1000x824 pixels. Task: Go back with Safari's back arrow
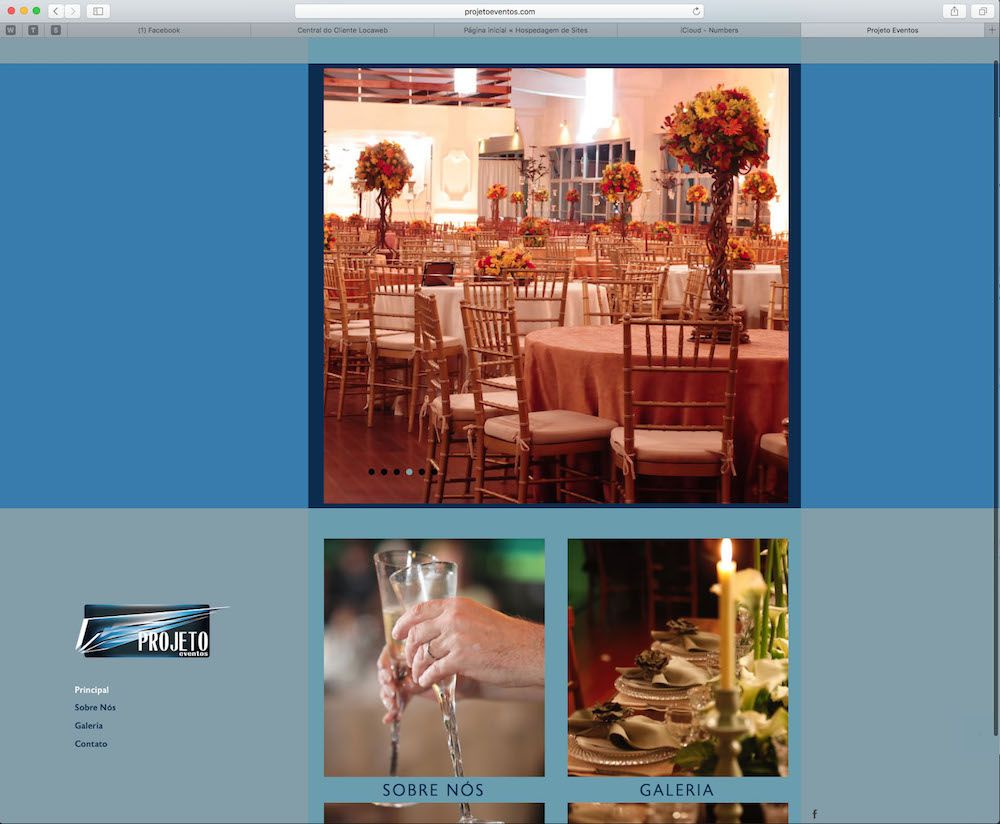55,11
